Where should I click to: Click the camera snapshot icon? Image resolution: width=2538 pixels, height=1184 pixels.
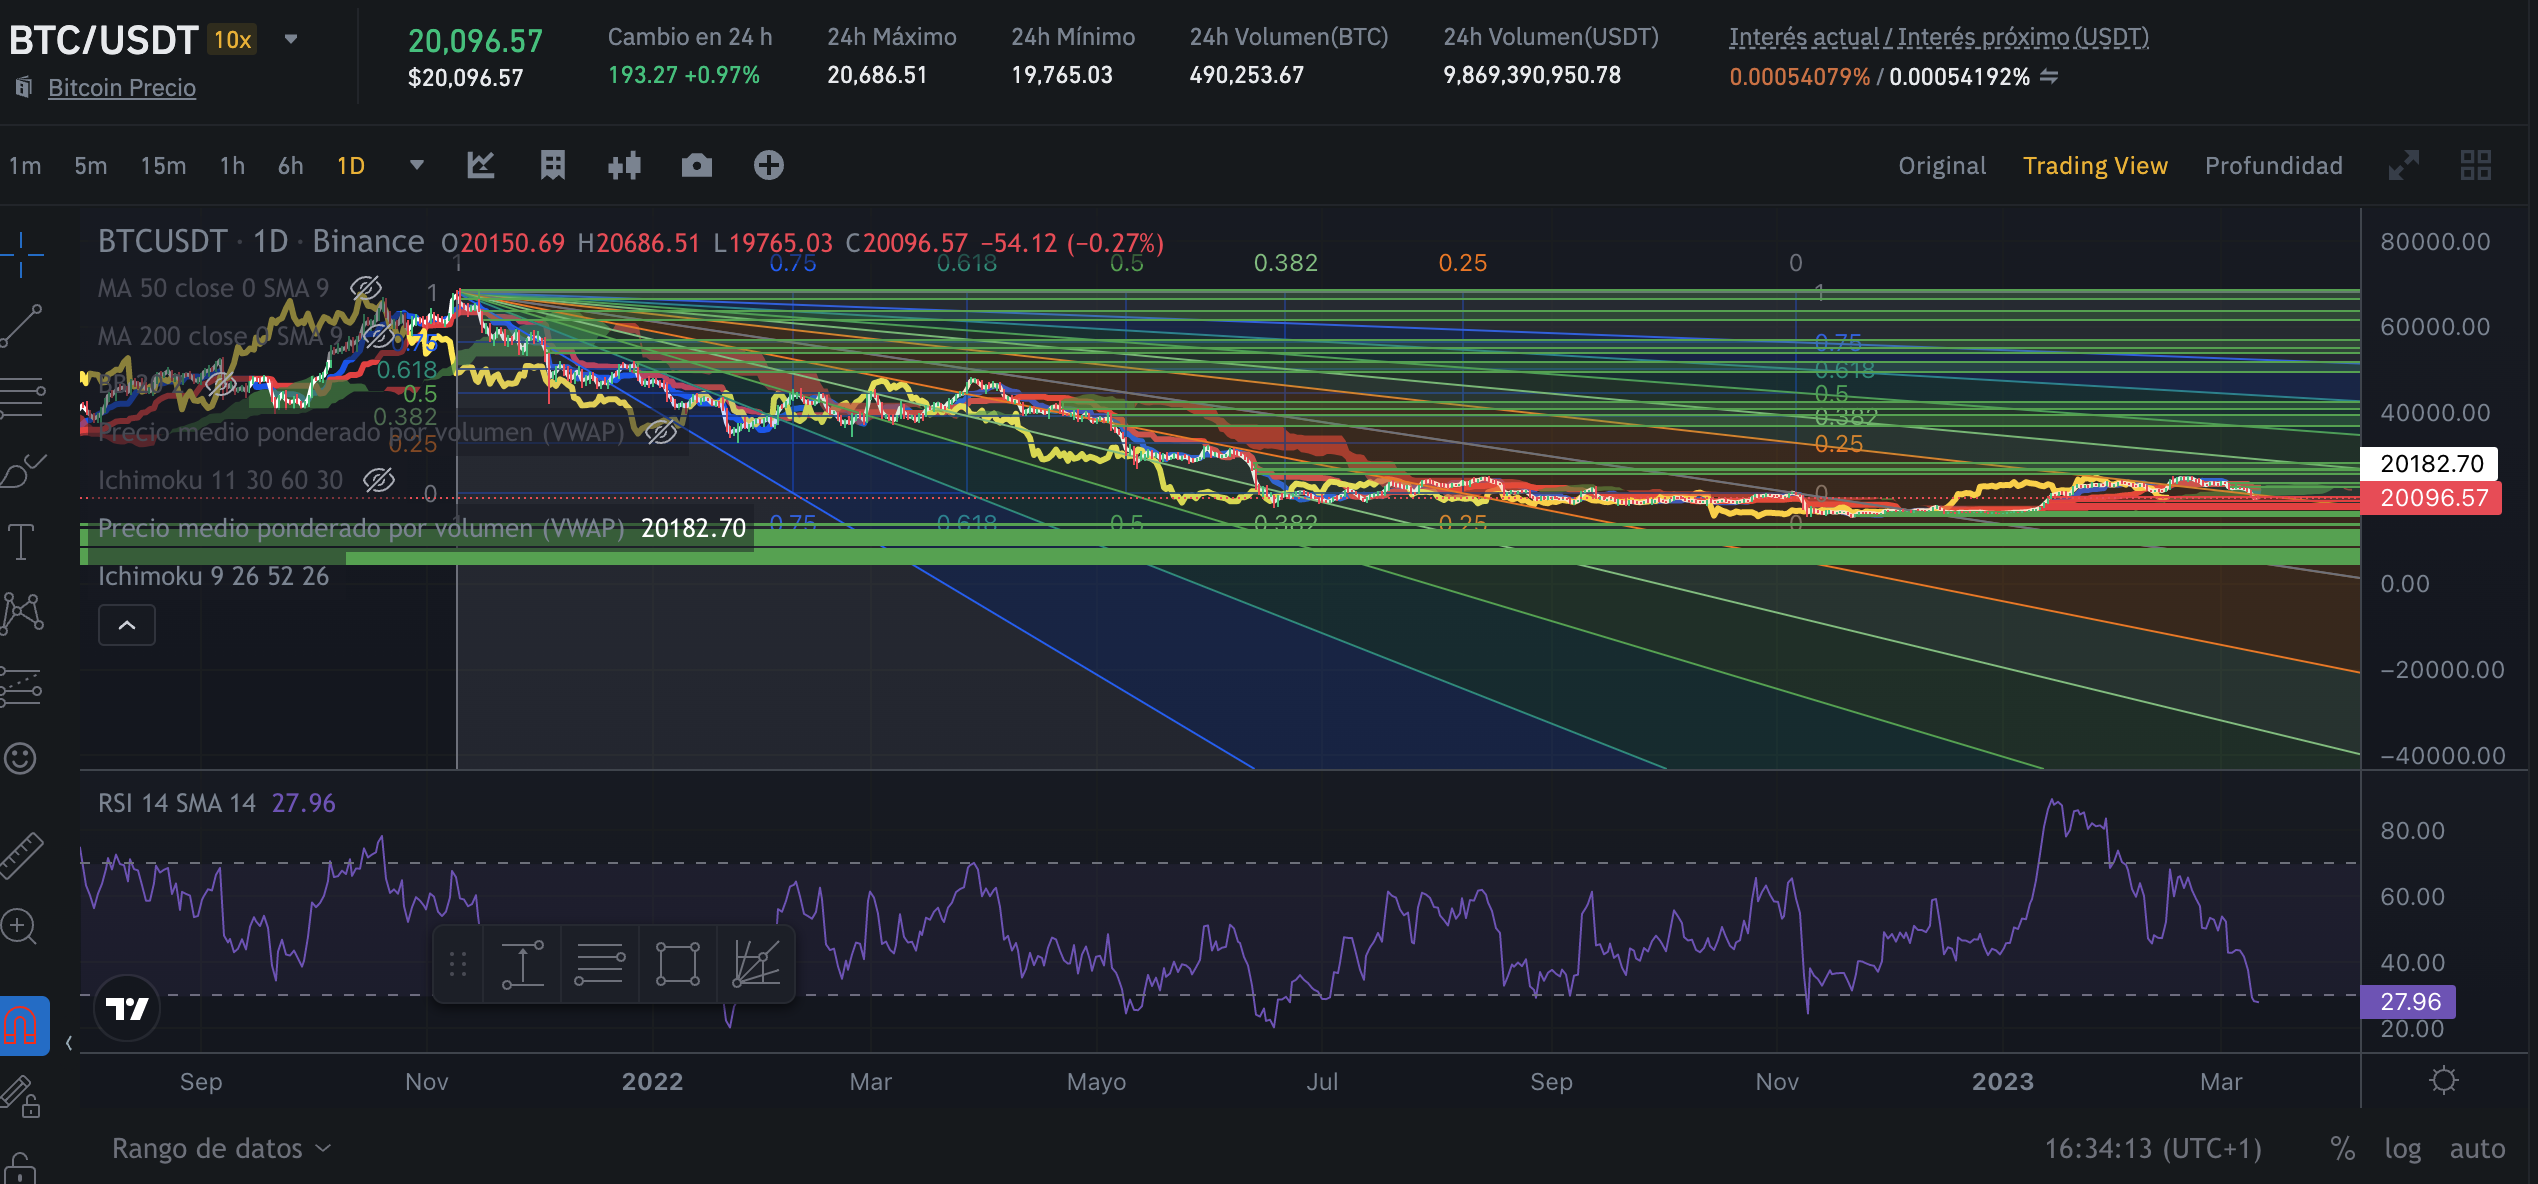tap(696, 165)
